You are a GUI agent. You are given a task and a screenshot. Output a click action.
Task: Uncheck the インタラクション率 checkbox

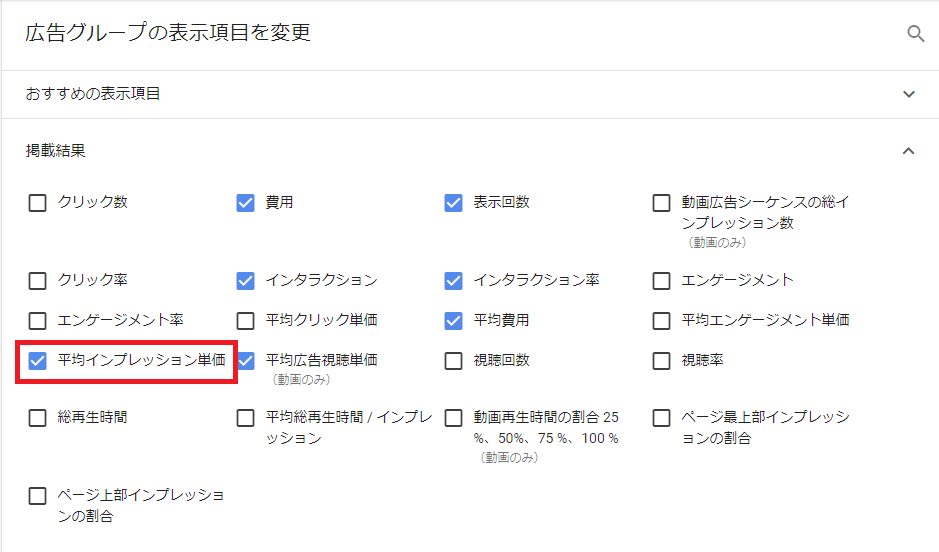click(454, 281)
